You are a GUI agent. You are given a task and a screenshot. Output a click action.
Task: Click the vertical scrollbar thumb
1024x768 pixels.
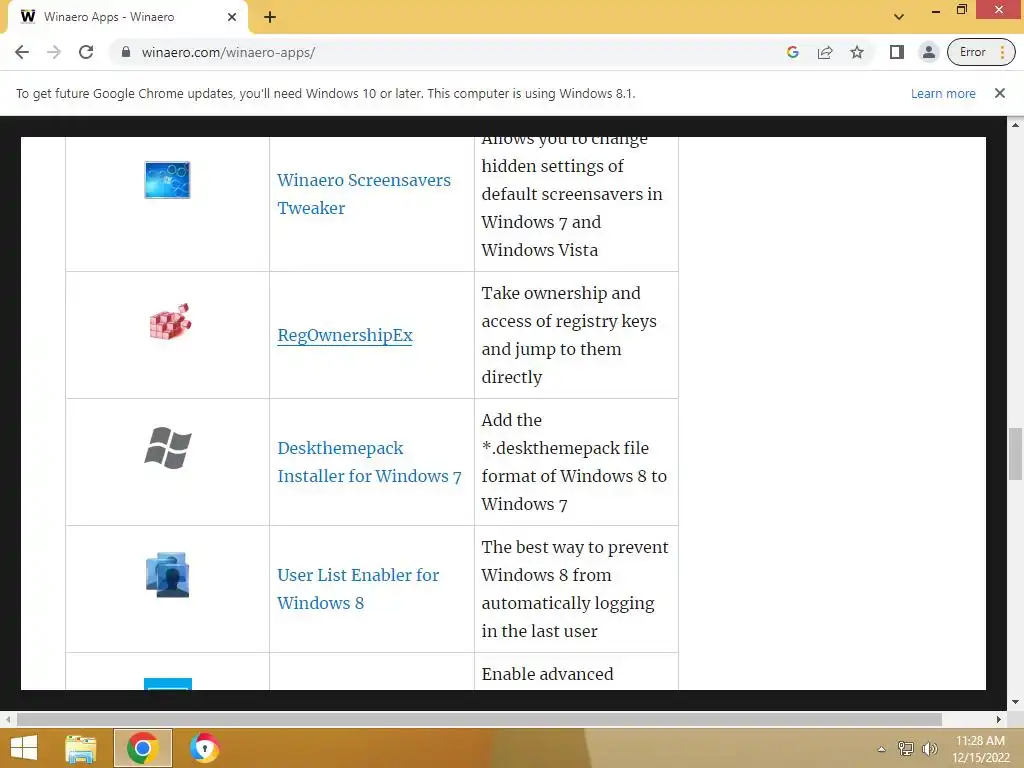[x=1015, y=454]
